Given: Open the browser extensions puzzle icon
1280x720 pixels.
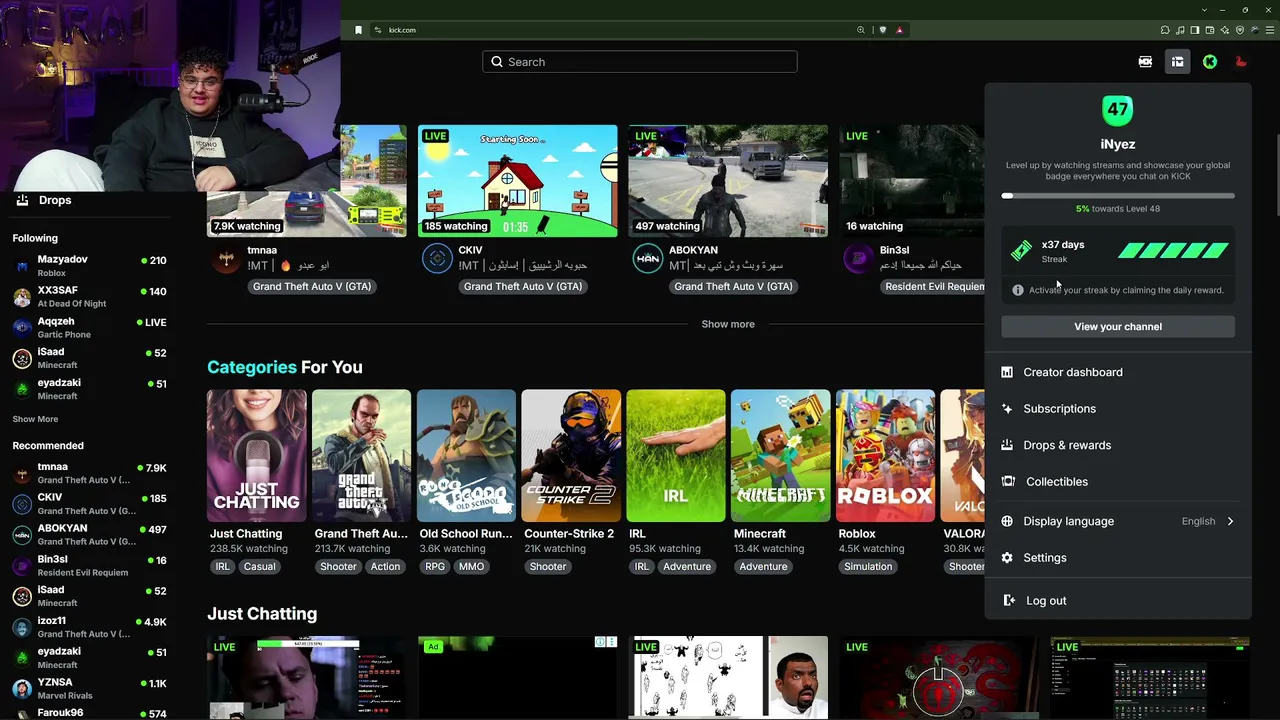Looking at the screenshot, I should (1165, 30).
